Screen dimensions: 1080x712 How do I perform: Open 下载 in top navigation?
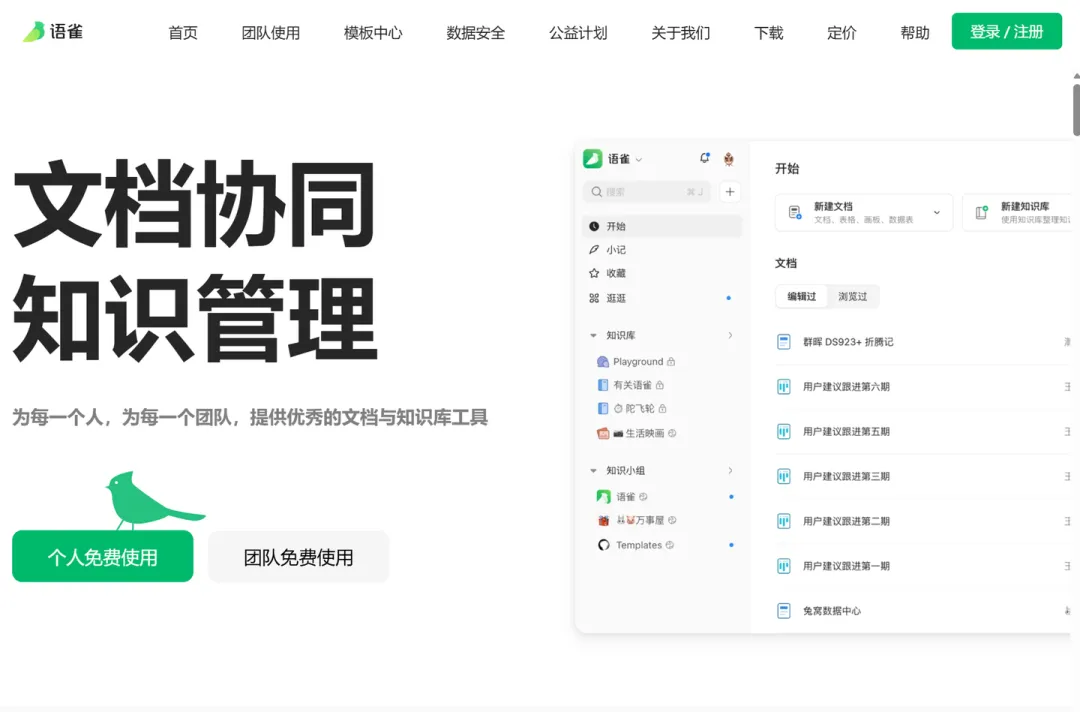pos(769,32)
